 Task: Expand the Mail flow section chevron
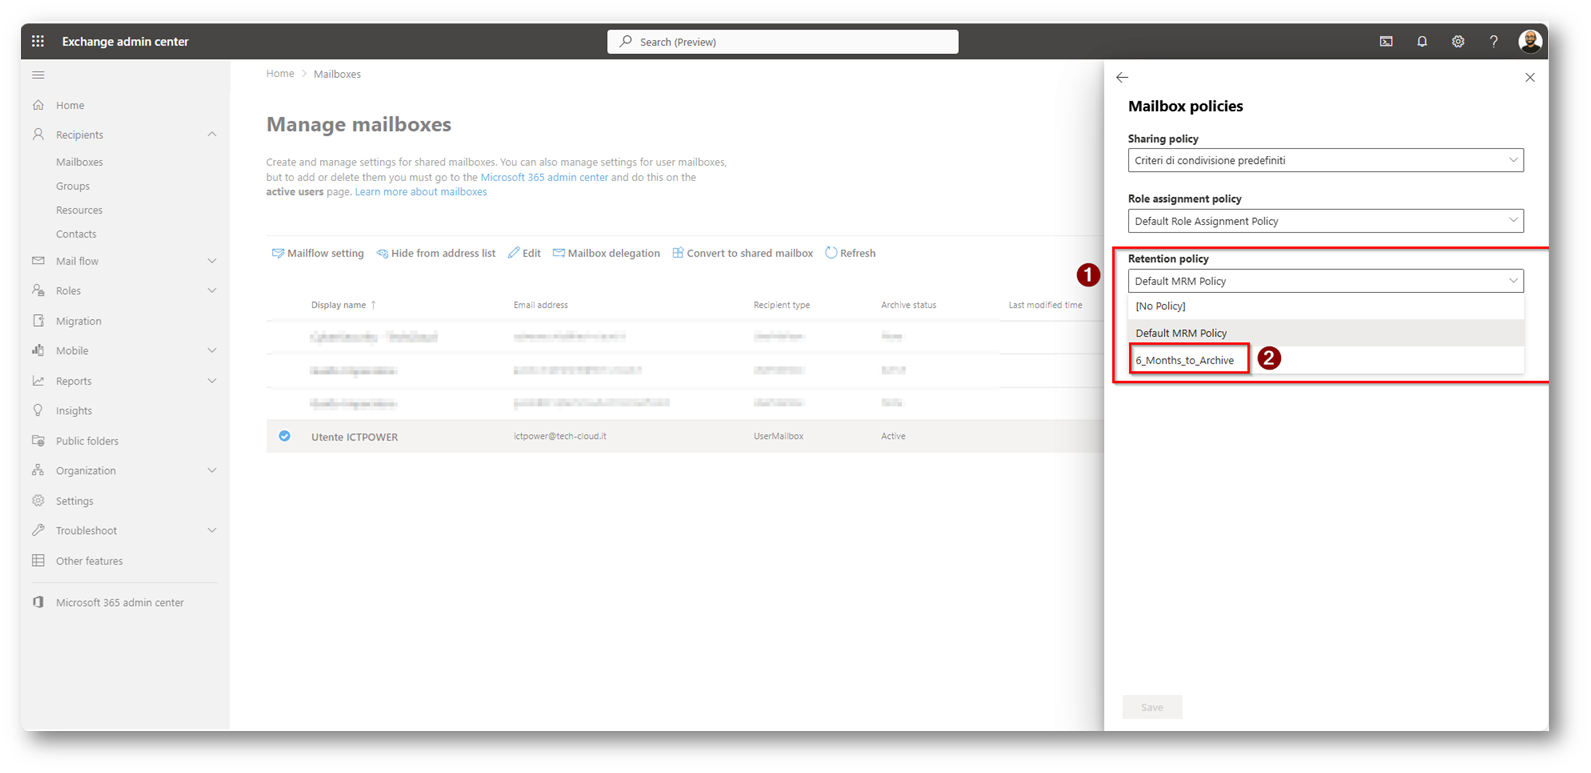point(212,261)
